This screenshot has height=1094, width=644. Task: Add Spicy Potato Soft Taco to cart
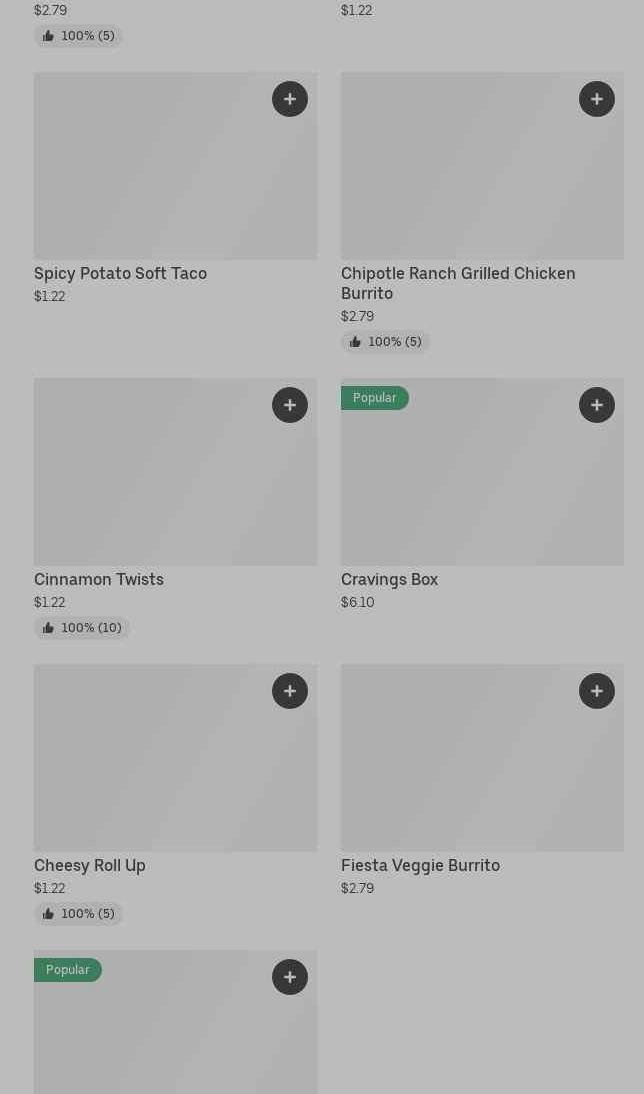290,99
